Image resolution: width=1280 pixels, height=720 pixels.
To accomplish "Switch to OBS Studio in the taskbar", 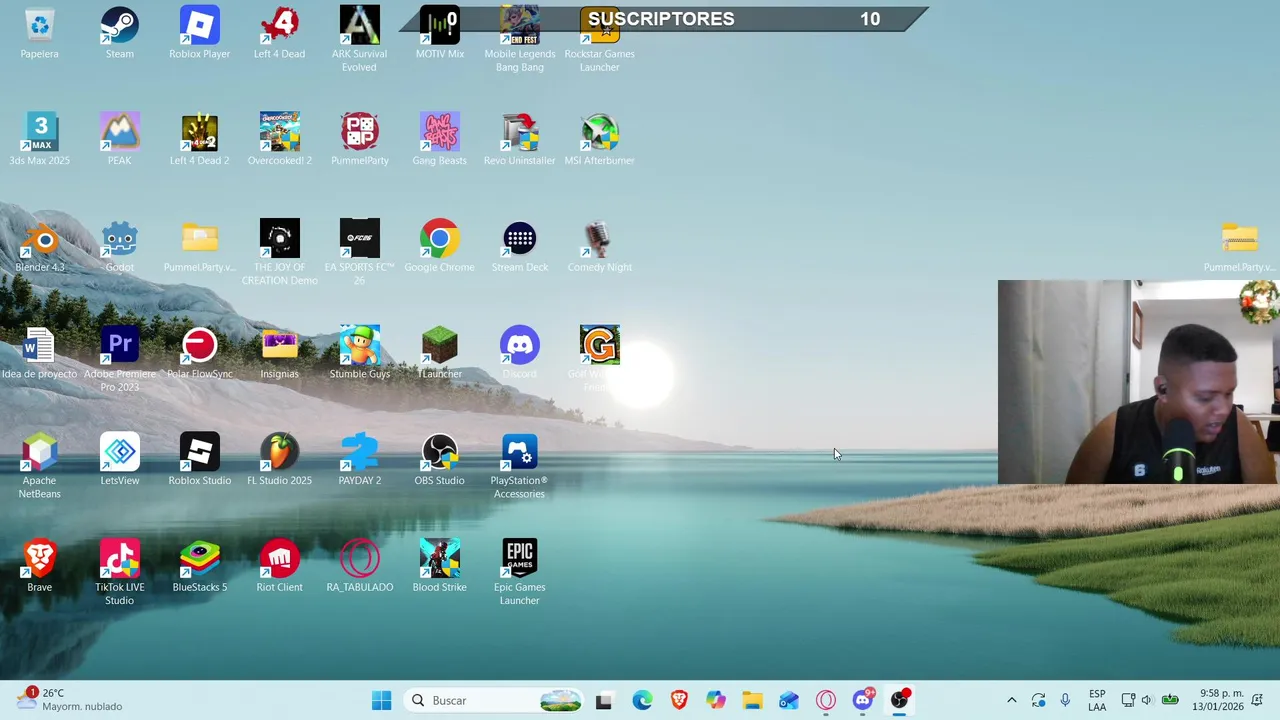I will click(x=900, y=700).
